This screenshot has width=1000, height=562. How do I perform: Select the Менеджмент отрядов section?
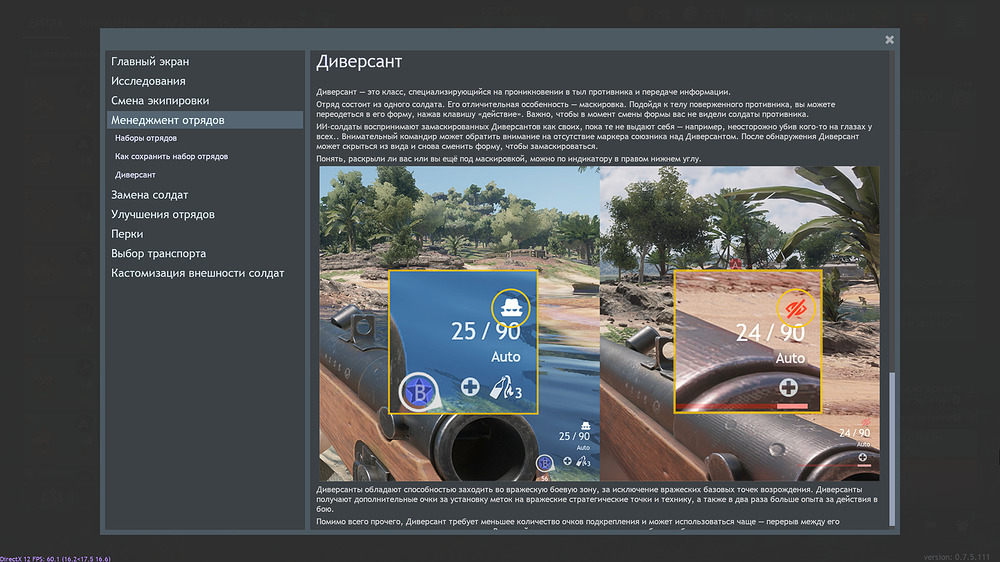click(x=204, y=120)
